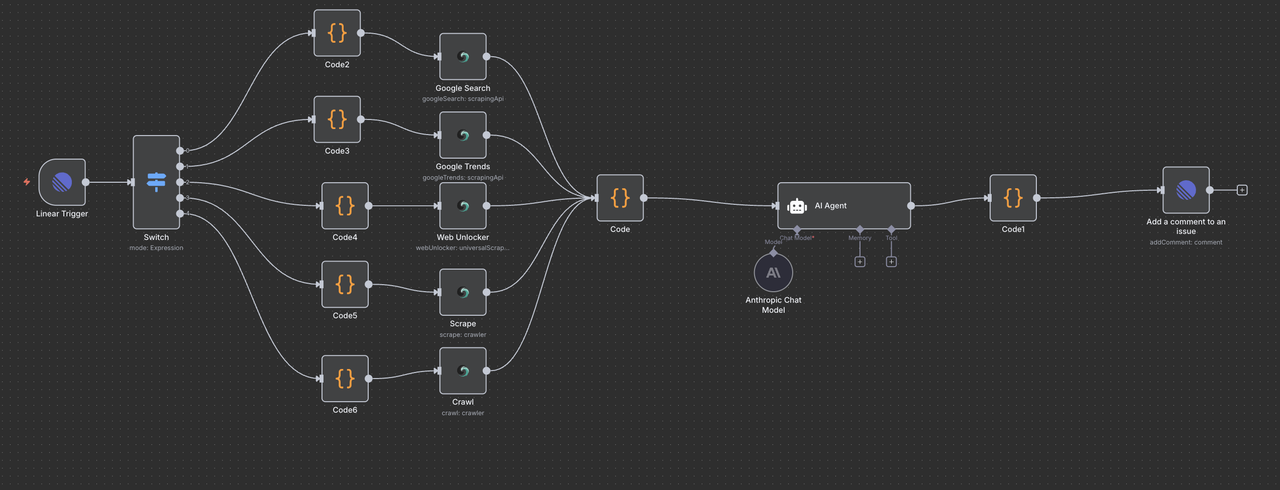
Task: Select the central Code merge node
Action: tap(620, 198)
